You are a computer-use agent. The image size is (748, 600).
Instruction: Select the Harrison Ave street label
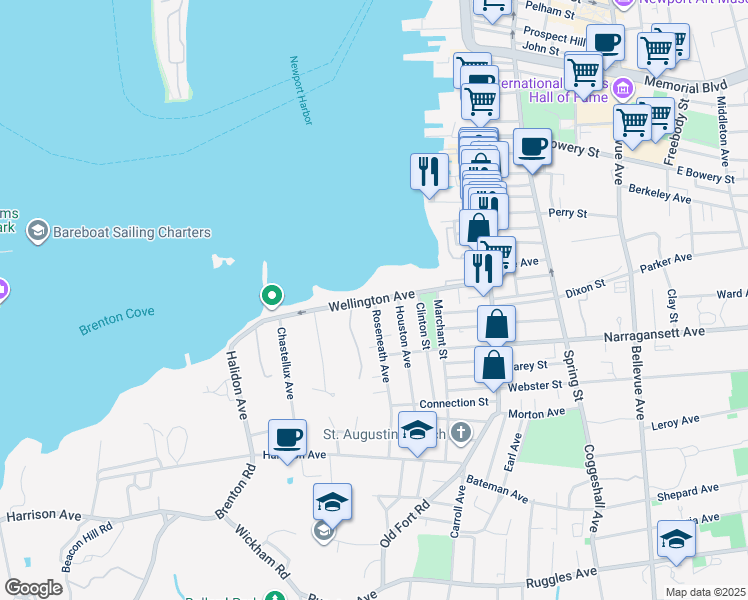click(x=44, y=515)
